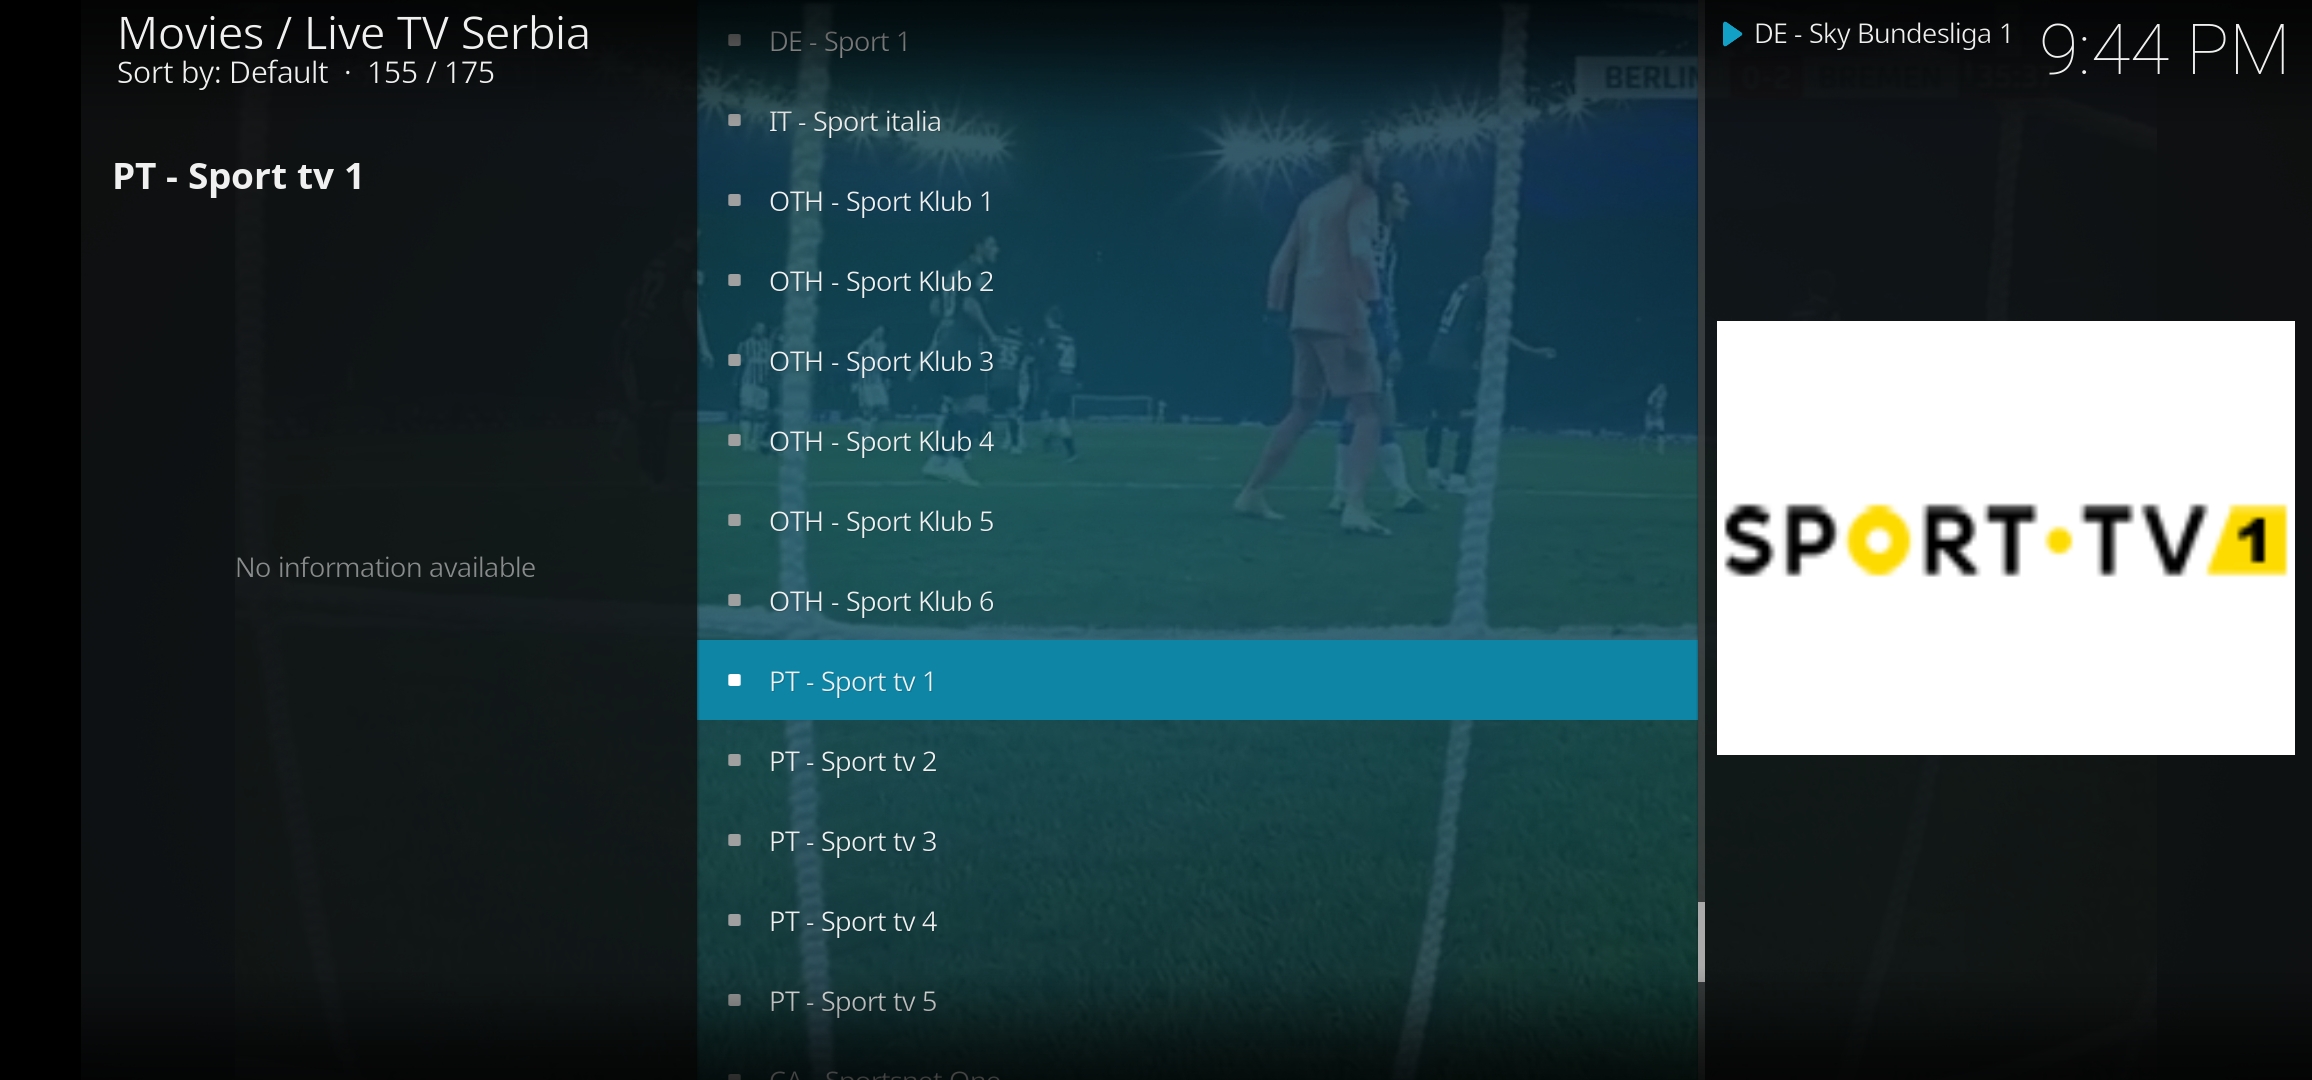Select OTH - Sport Klub 4 stream
The width and height of the screenshot is (2312, 1080).
(x=1197, y=440)
